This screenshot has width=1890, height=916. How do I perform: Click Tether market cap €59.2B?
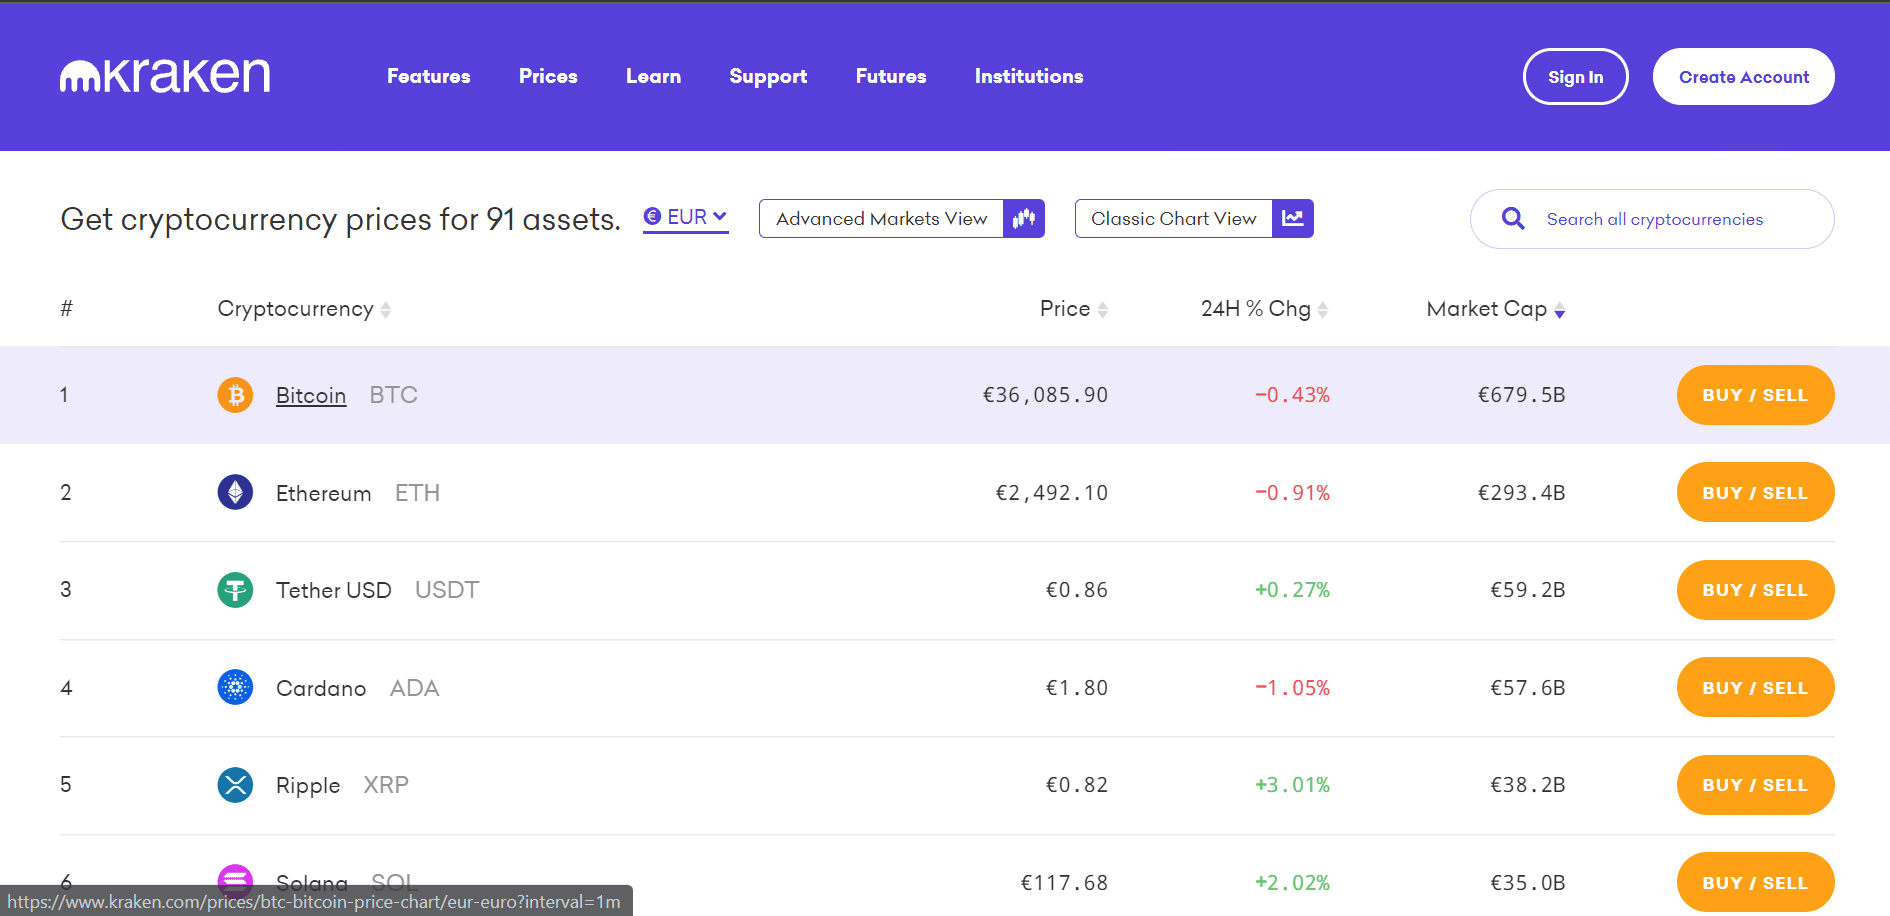tap(1527, 590)
